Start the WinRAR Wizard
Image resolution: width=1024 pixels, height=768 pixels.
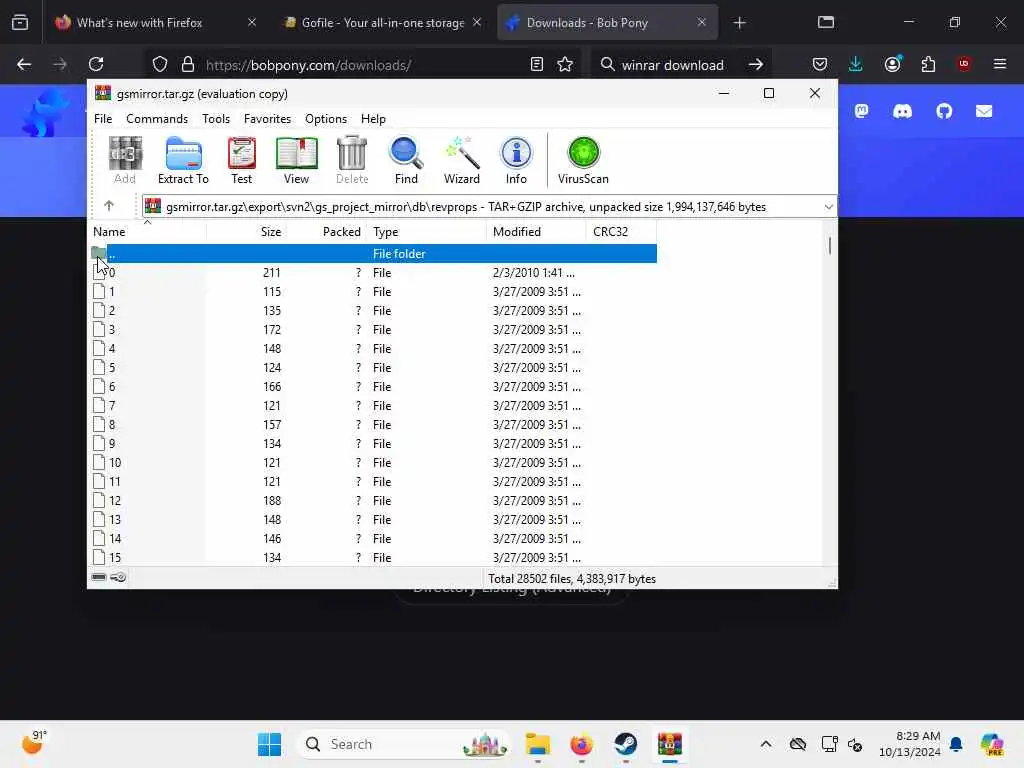[x=462, y=161]
